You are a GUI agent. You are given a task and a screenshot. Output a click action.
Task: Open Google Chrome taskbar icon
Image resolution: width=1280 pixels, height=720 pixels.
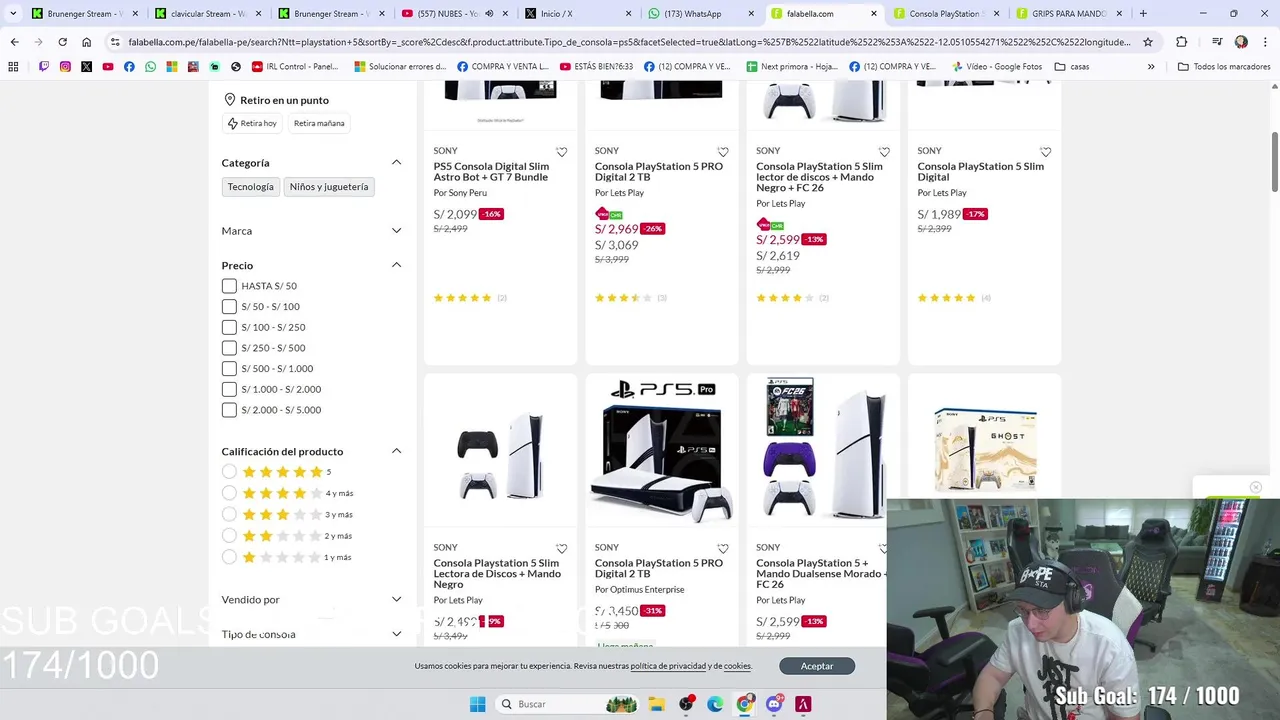coord(744,704)
